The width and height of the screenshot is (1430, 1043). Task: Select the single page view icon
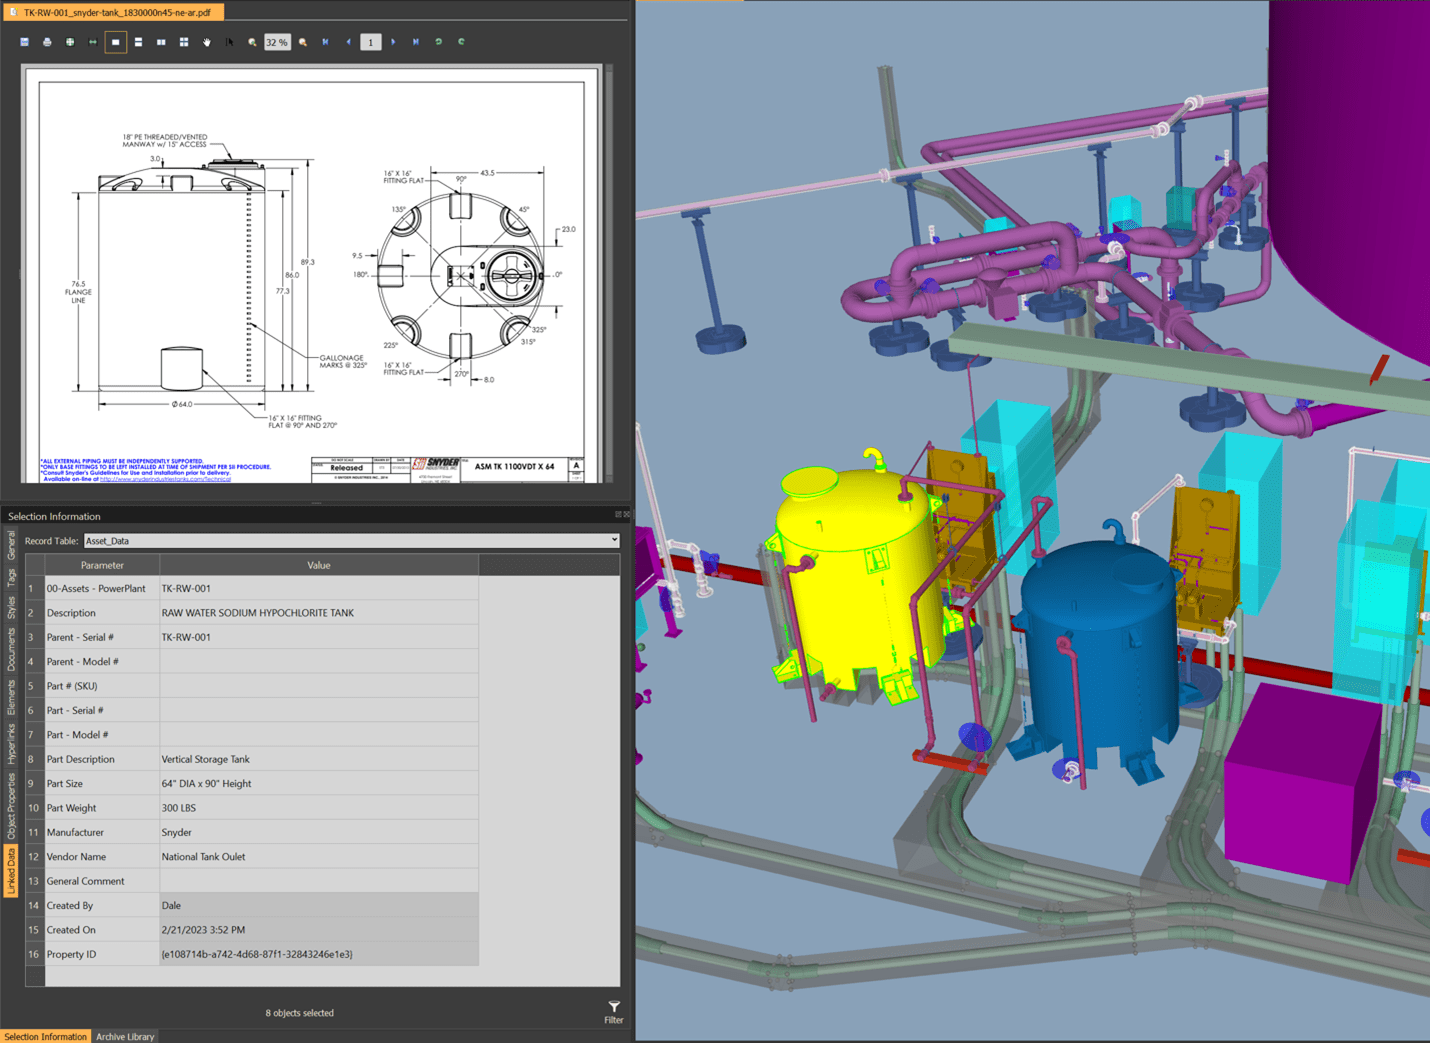[116, 42]
